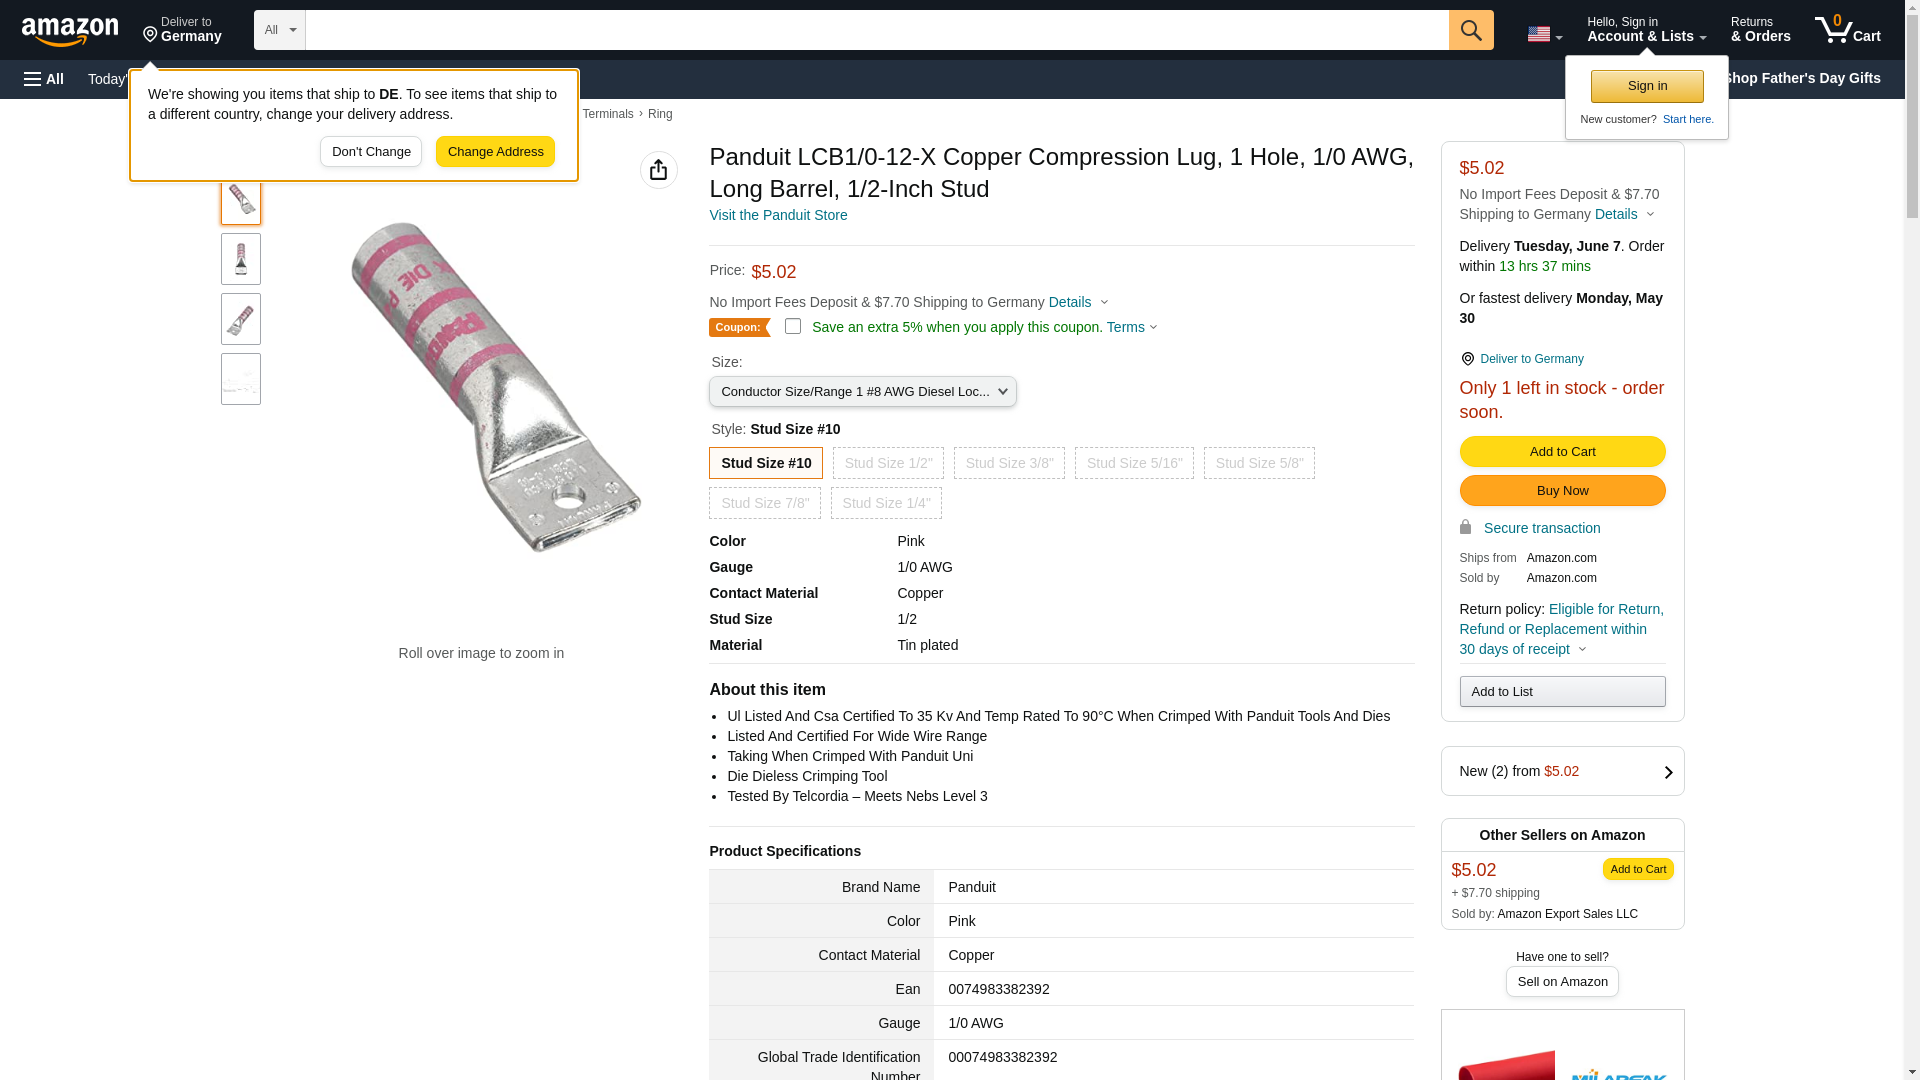Image resolution: width=1920 pixels, height=1080 pixels.
Task: Open the All search category dropdown
Action: (x=279, y=30)
